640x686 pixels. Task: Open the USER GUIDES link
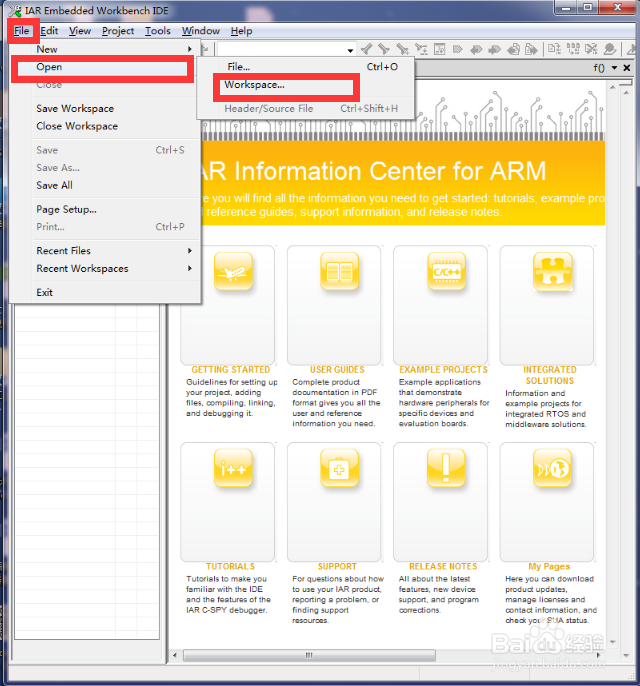(x=337, y=370)
